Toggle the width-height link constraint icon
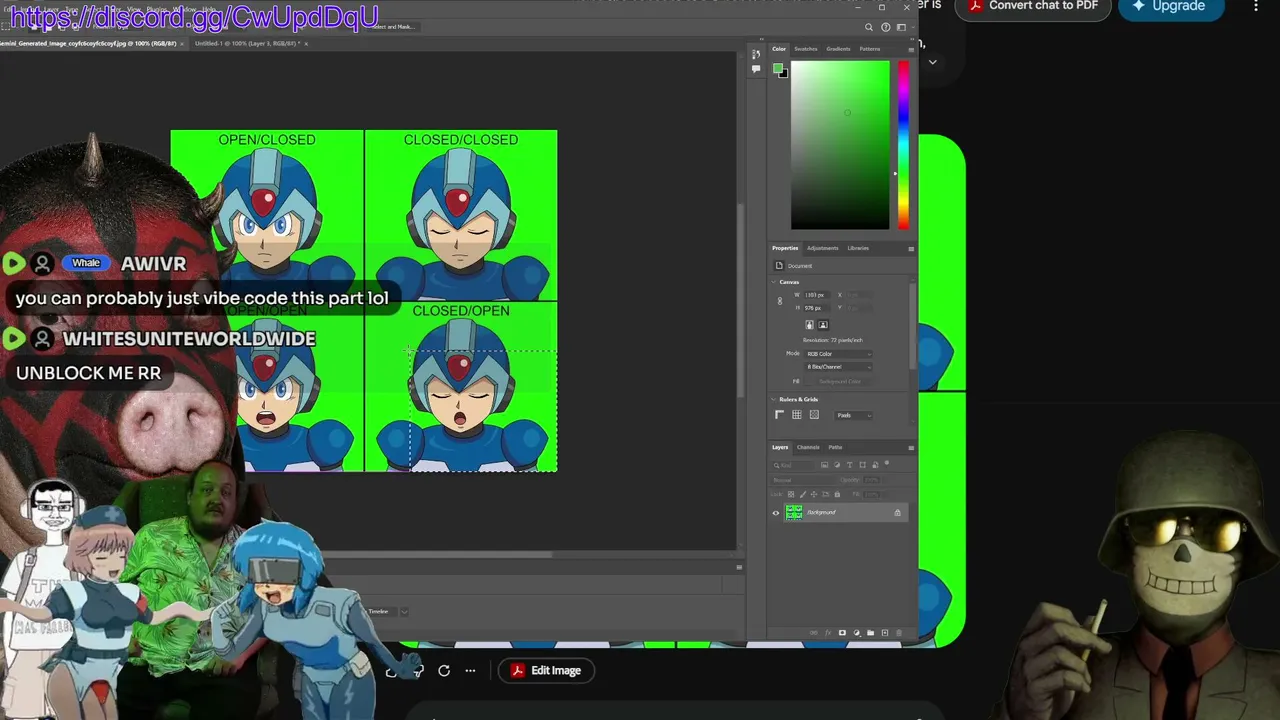The width and height of the screenshot is (1280, 720). 780,301
